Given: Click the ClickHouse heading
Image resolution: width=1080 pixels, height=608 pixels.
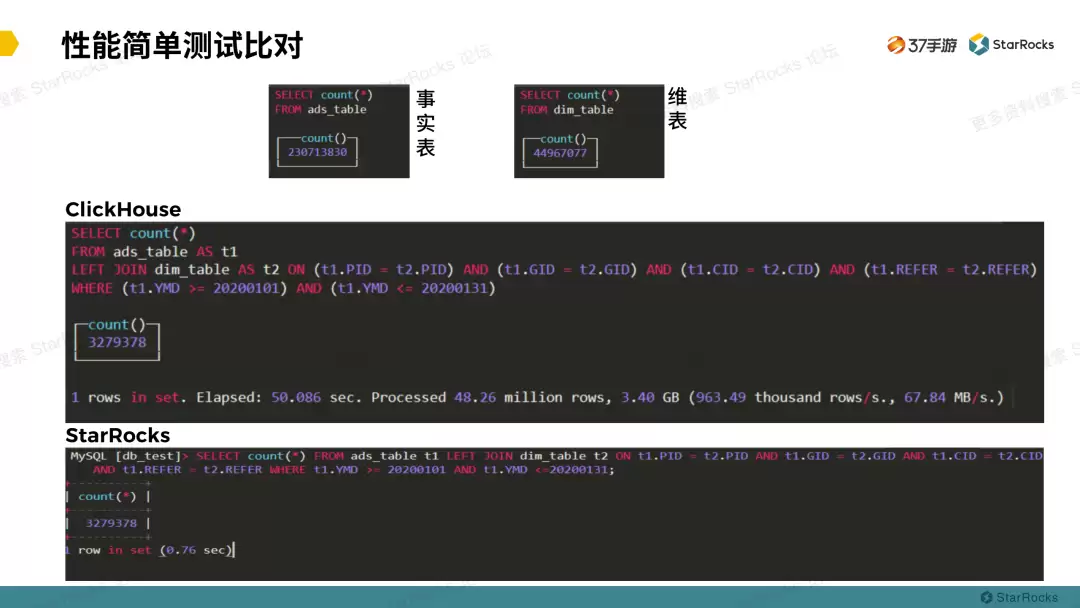Looking at the screenshot, I should click(123, 209).
